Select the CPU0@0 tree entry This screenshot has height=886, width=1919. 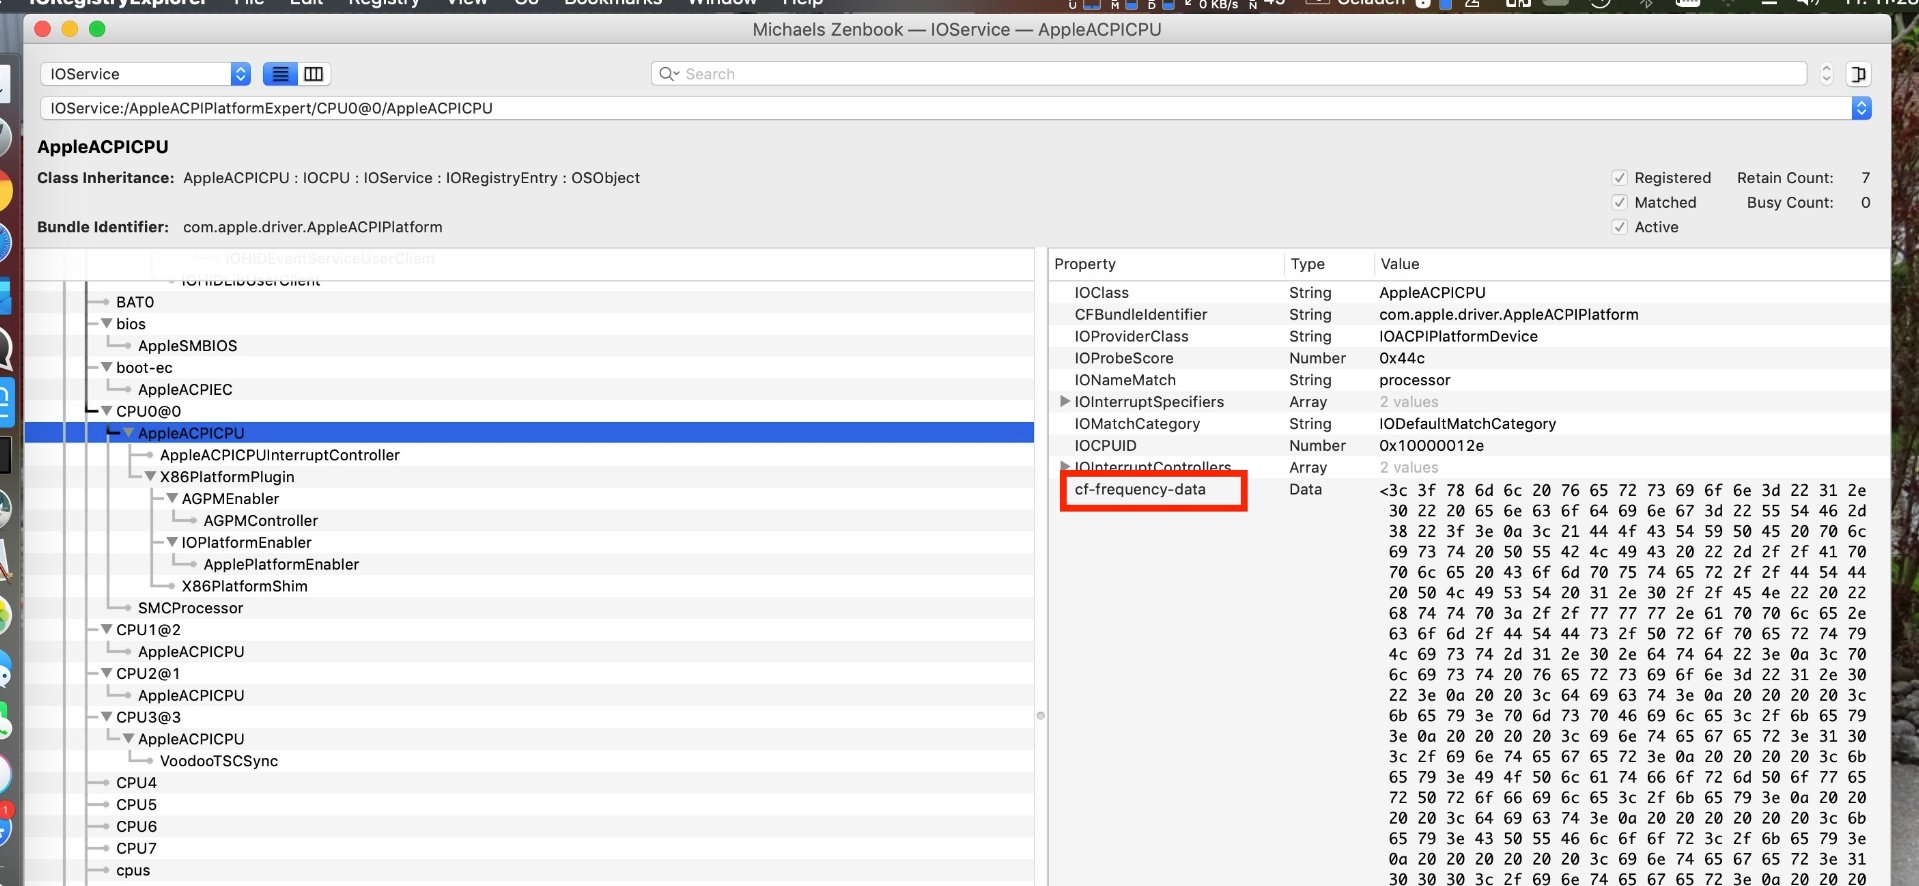pos(149,411)
